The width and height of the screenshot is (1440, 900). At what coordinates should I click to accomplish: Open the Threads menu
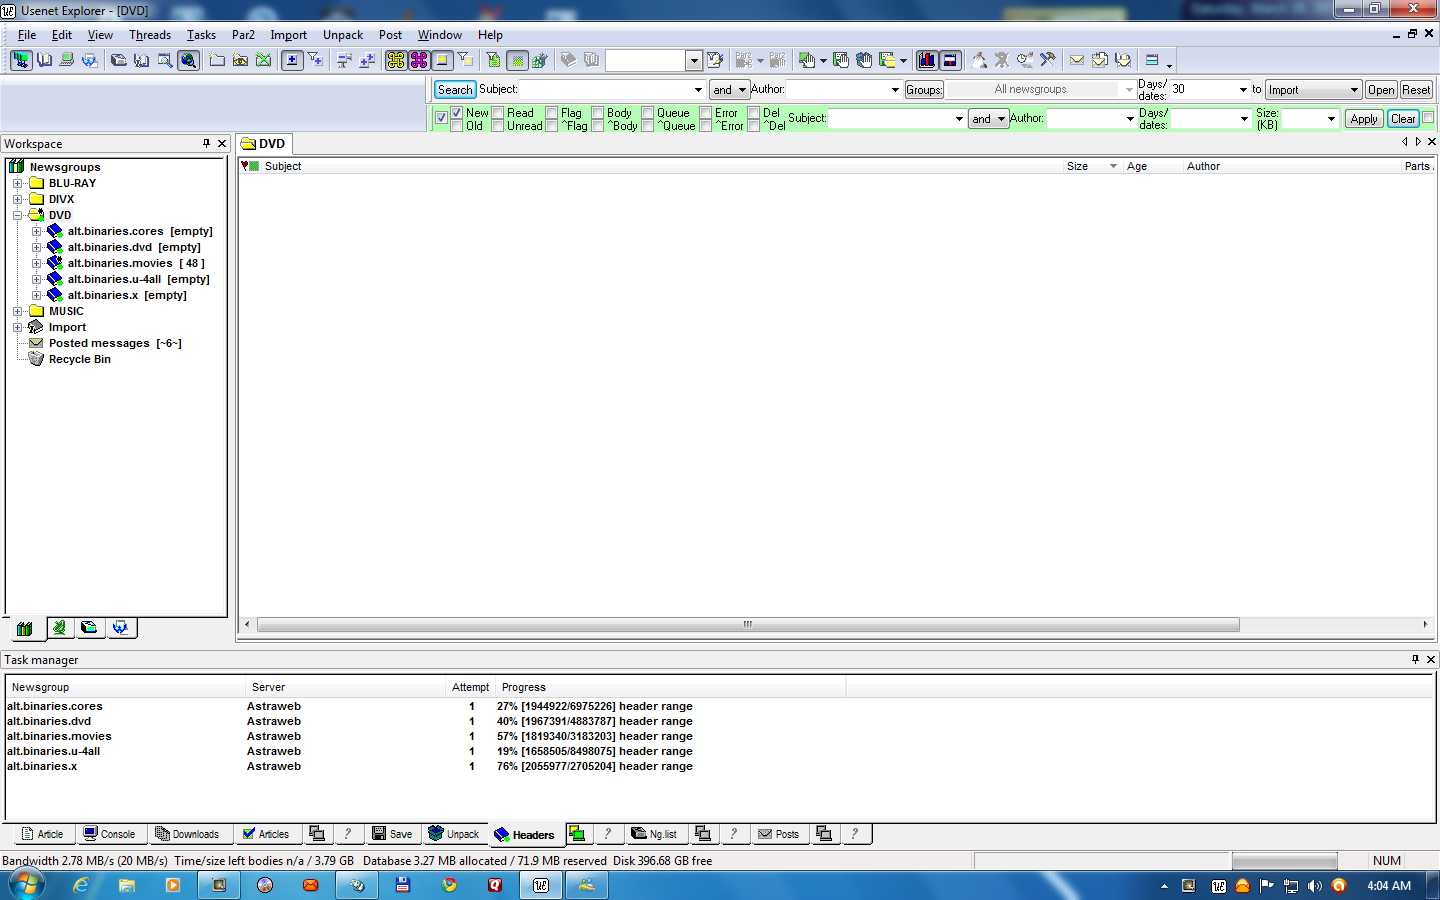click(149, 35)
